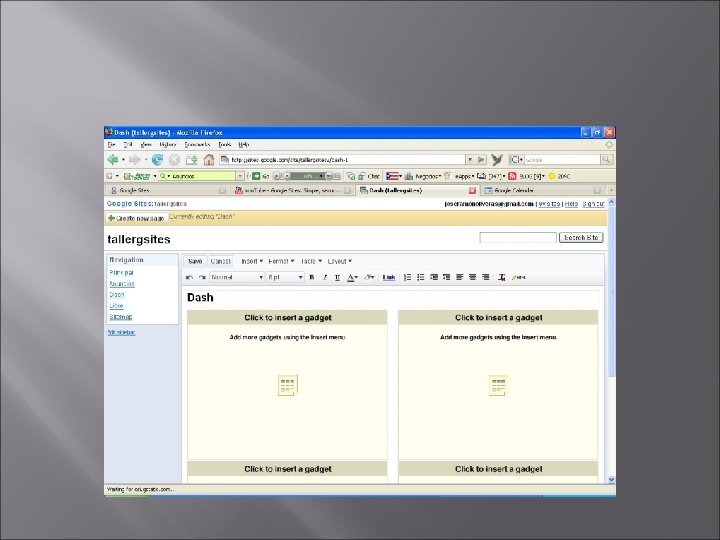This screenshot has width=720, height=540.
Task: Open the HTML edit icon
Action: (519, 277)
